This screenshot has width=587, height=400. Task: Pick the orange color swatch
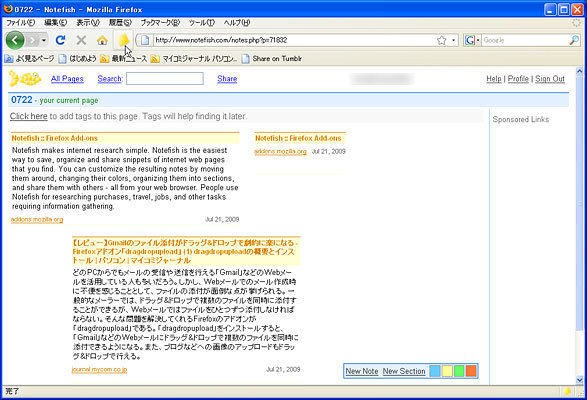coord(471,371)
